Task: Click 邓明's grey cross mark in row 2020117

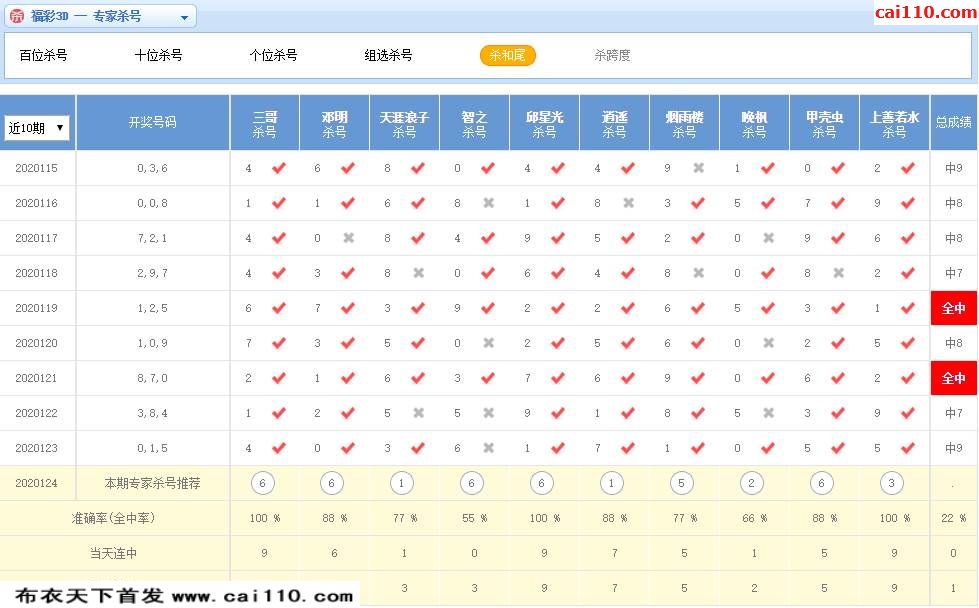Action: point(349,238)
